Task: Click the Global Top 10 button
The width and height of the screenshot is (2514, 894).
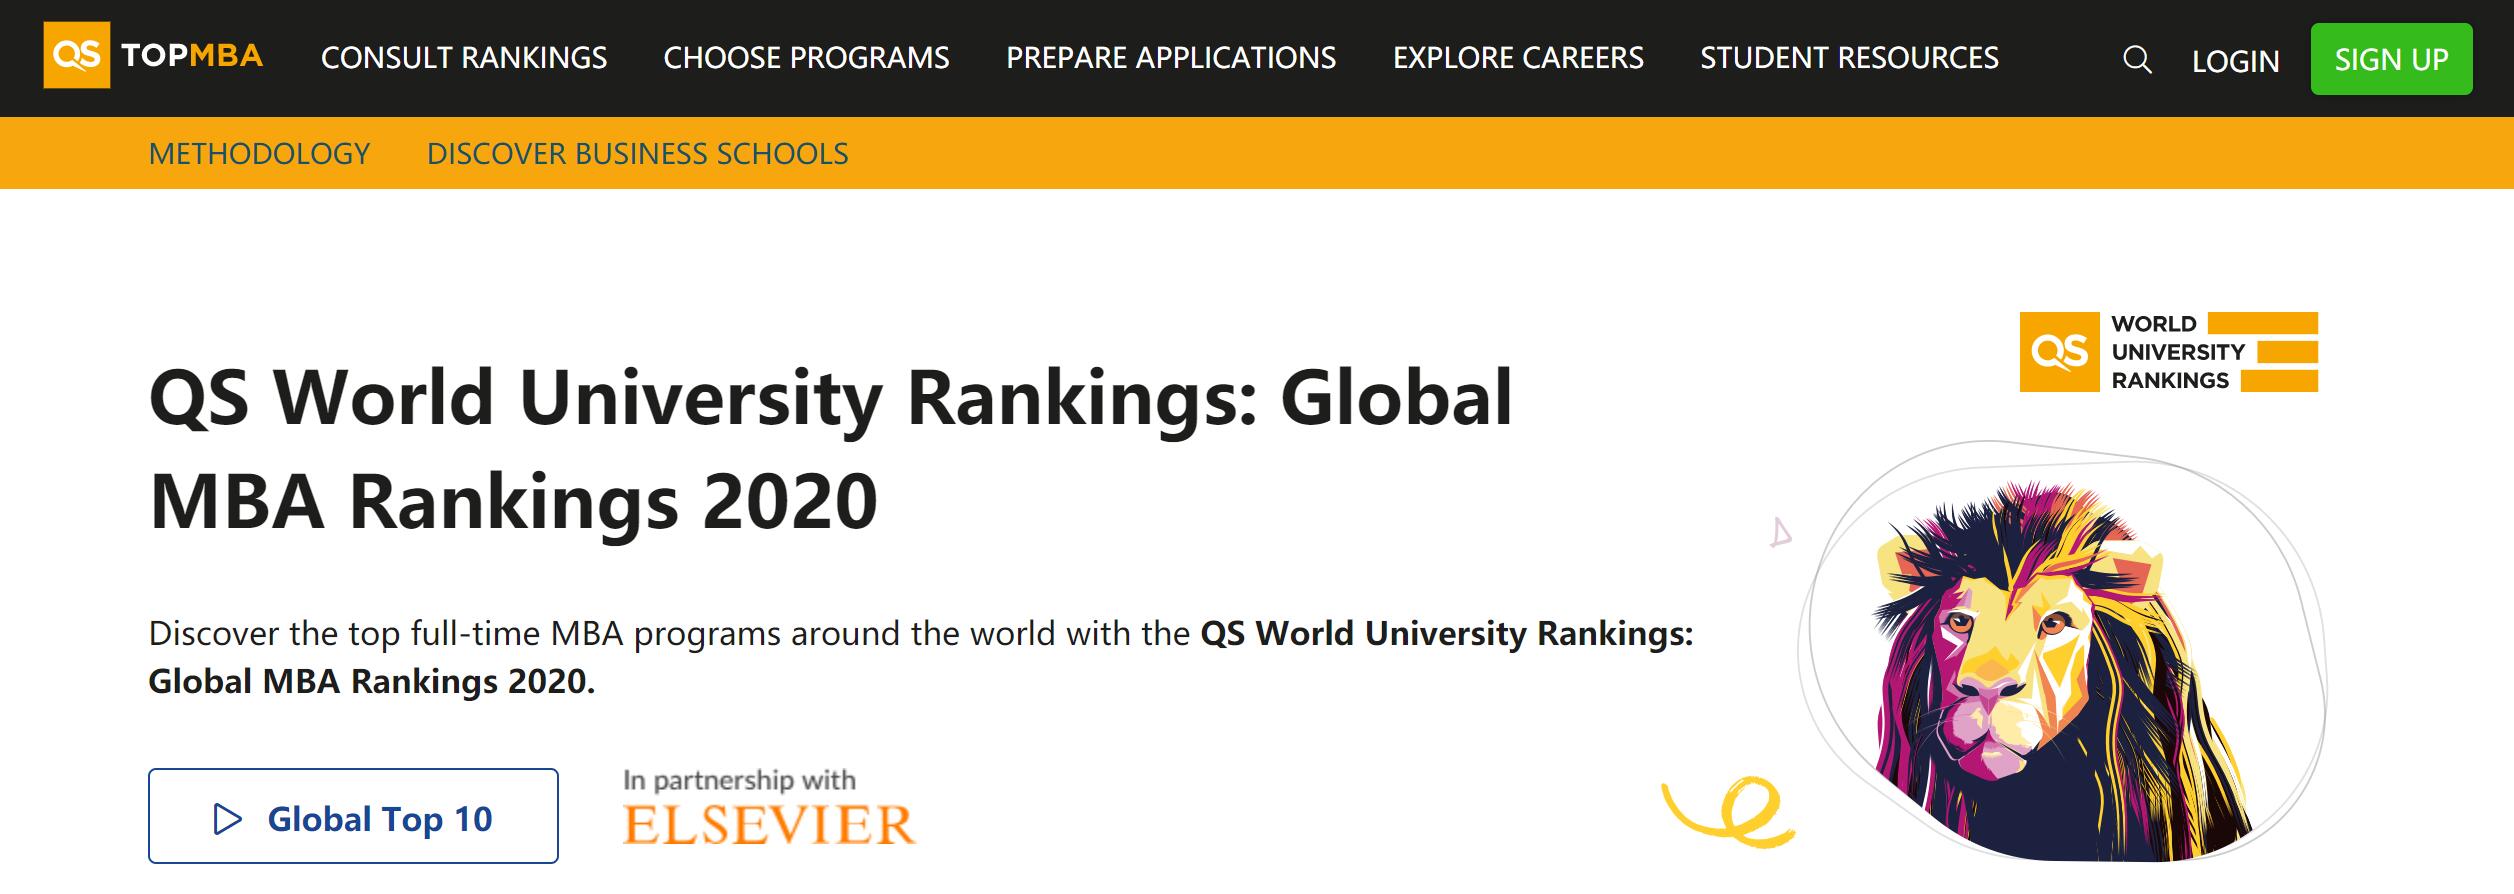Action: point(353,816)
